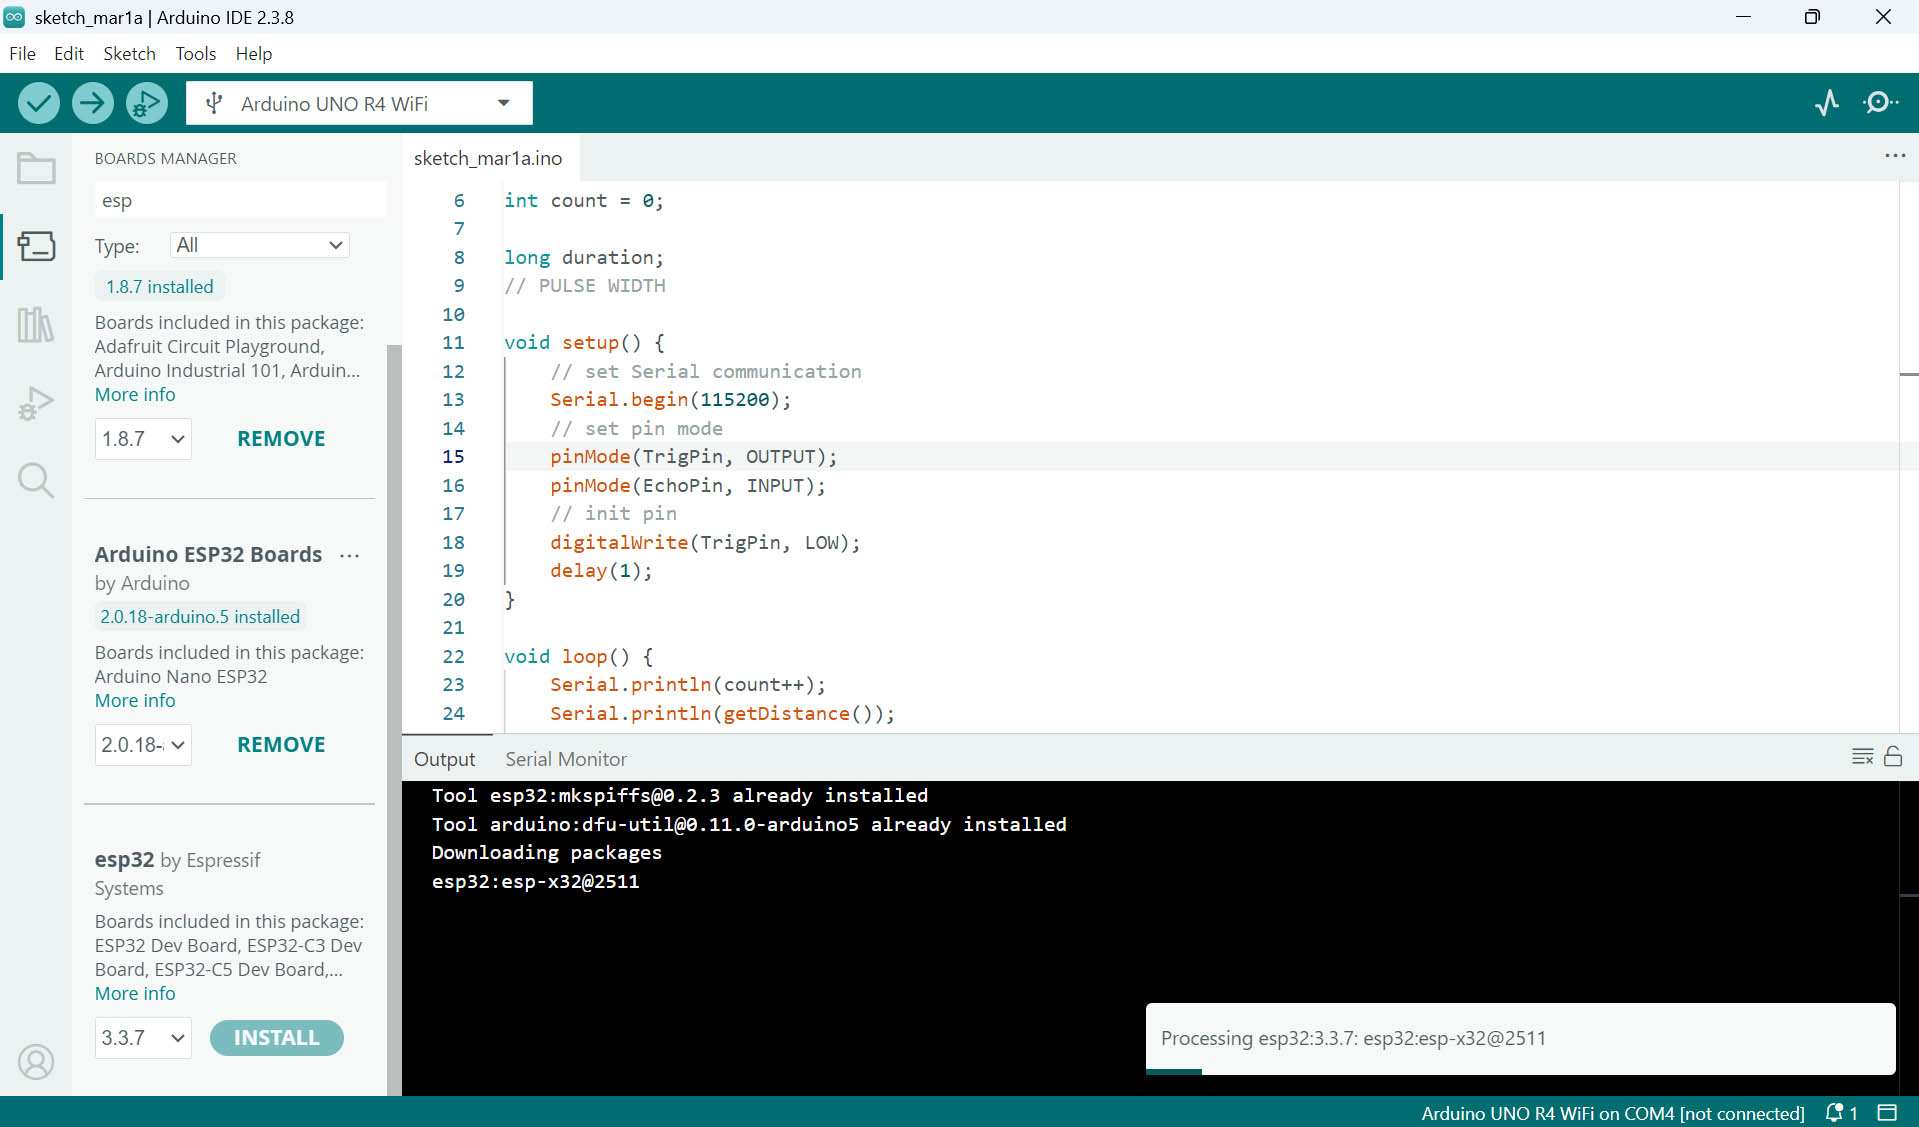Screen dimensions: 1919x1127
Task: Click line number 15 in the gutter
Action: coord(453,457)
